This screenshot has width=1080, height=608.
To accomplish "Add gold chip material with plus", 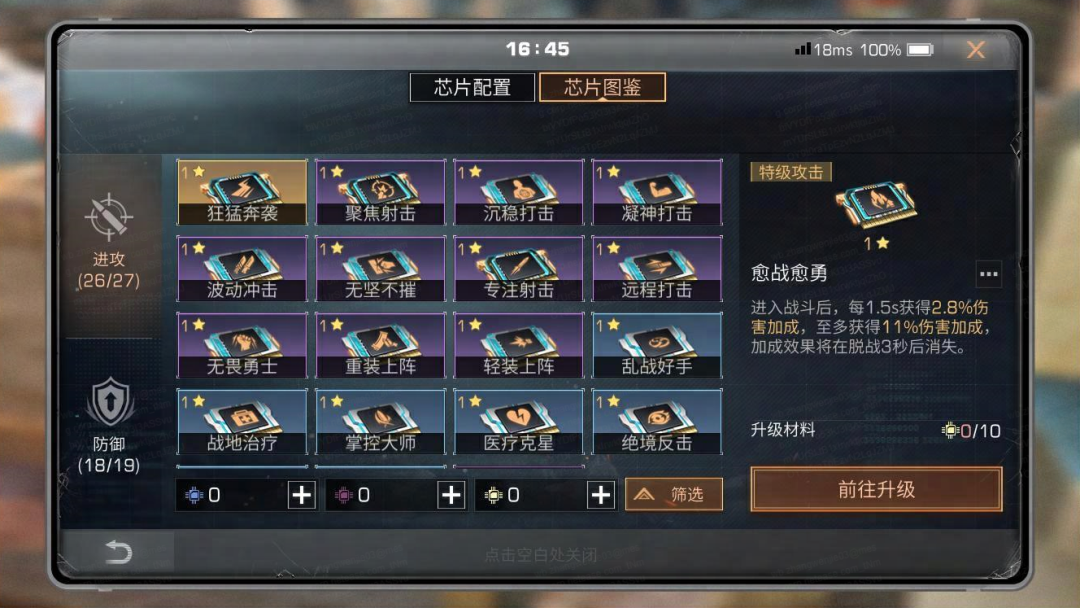I will coord(601,495).
